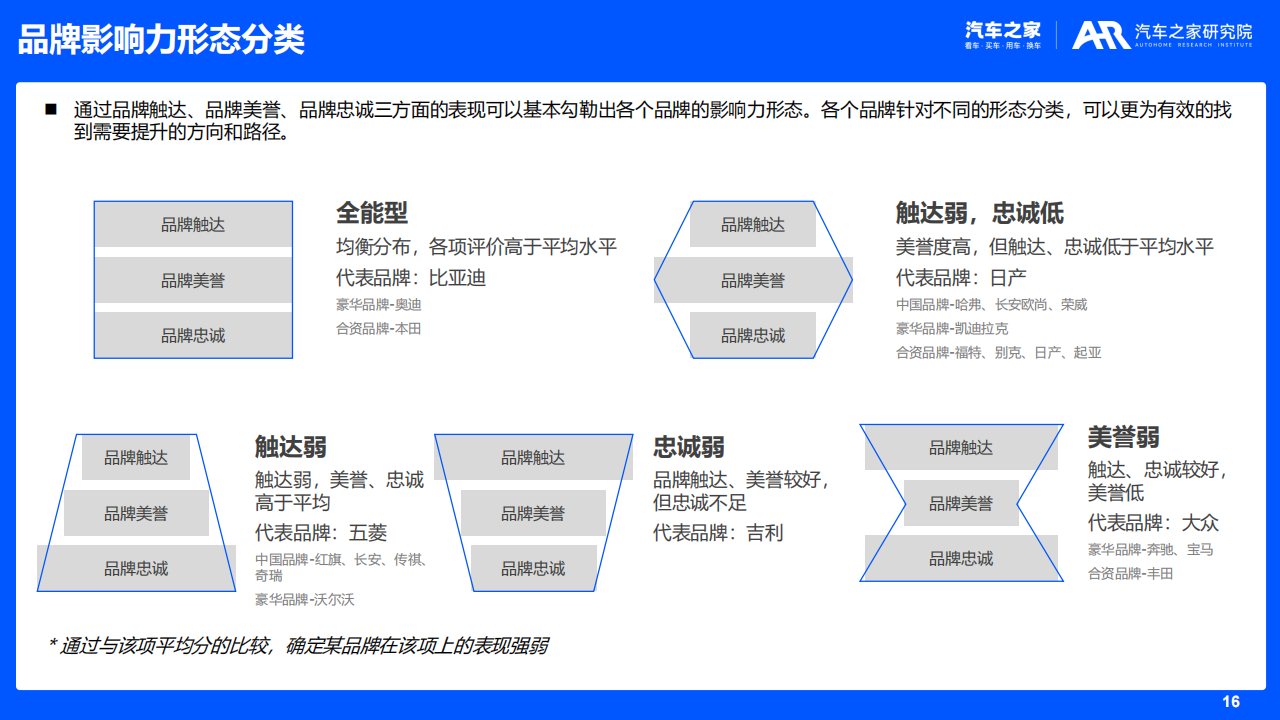Click 品牌忠诚 box in the hourglass diagram
Viewport: 1280px width, 720px height.
pos(961,558)
